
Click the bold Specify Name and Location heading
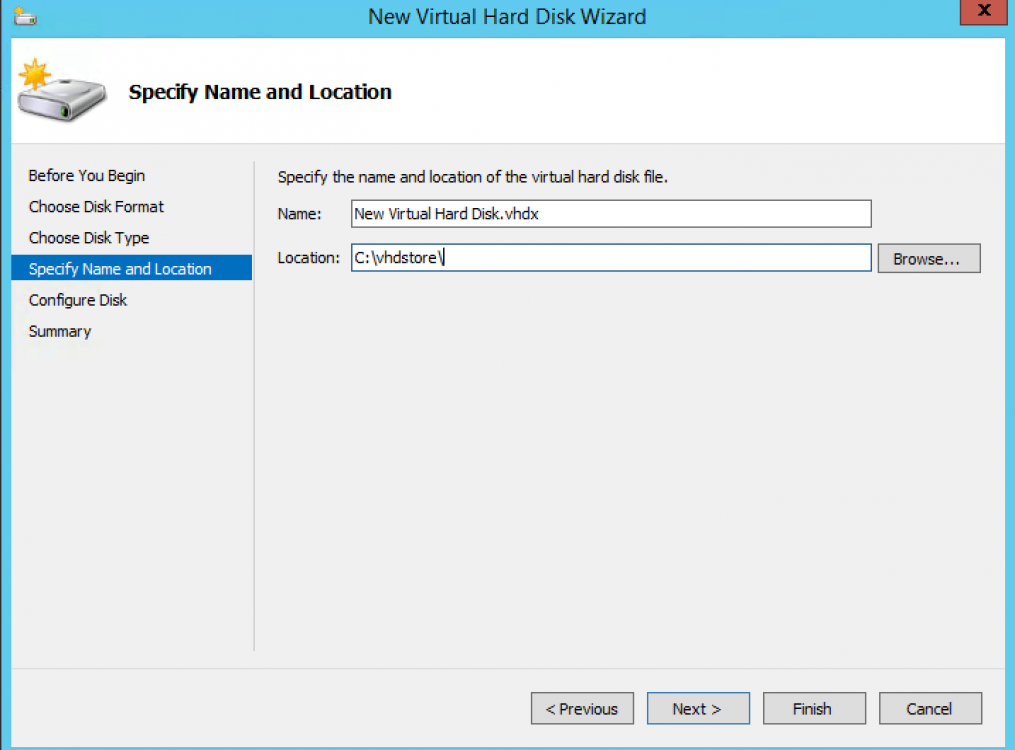coord(260,93)
